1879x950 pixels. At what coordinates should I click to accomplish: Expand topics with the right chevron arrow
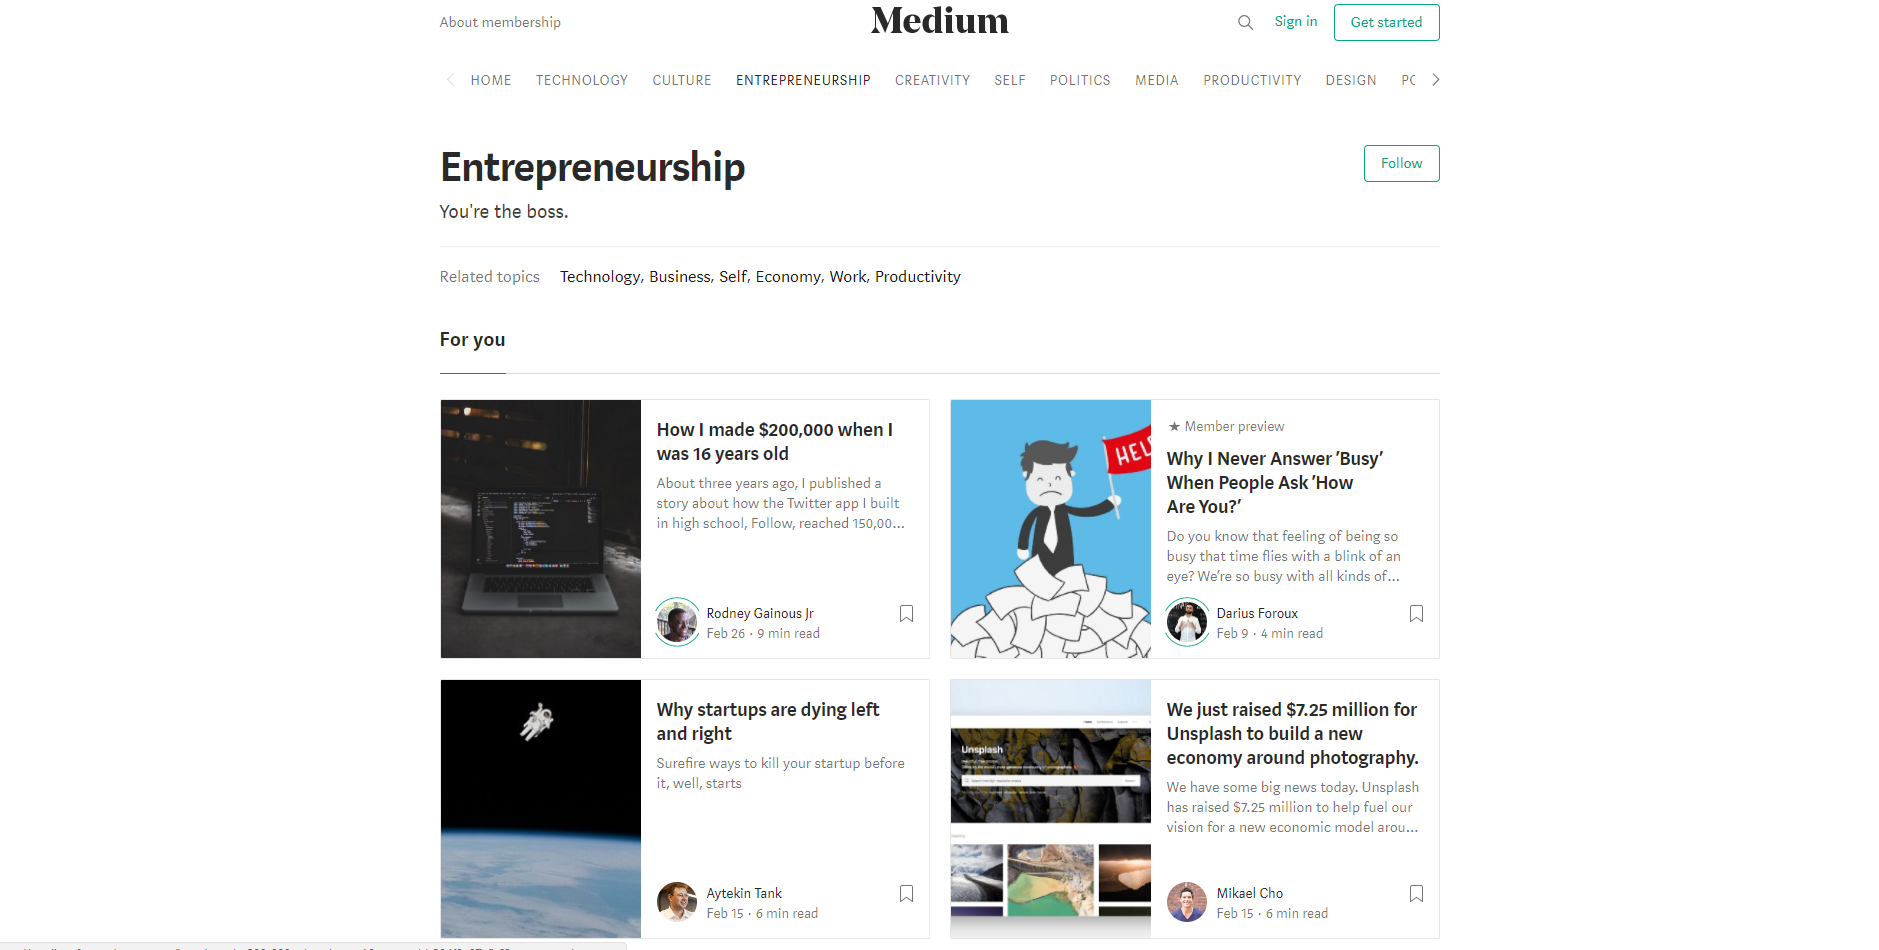point(1435,80)
